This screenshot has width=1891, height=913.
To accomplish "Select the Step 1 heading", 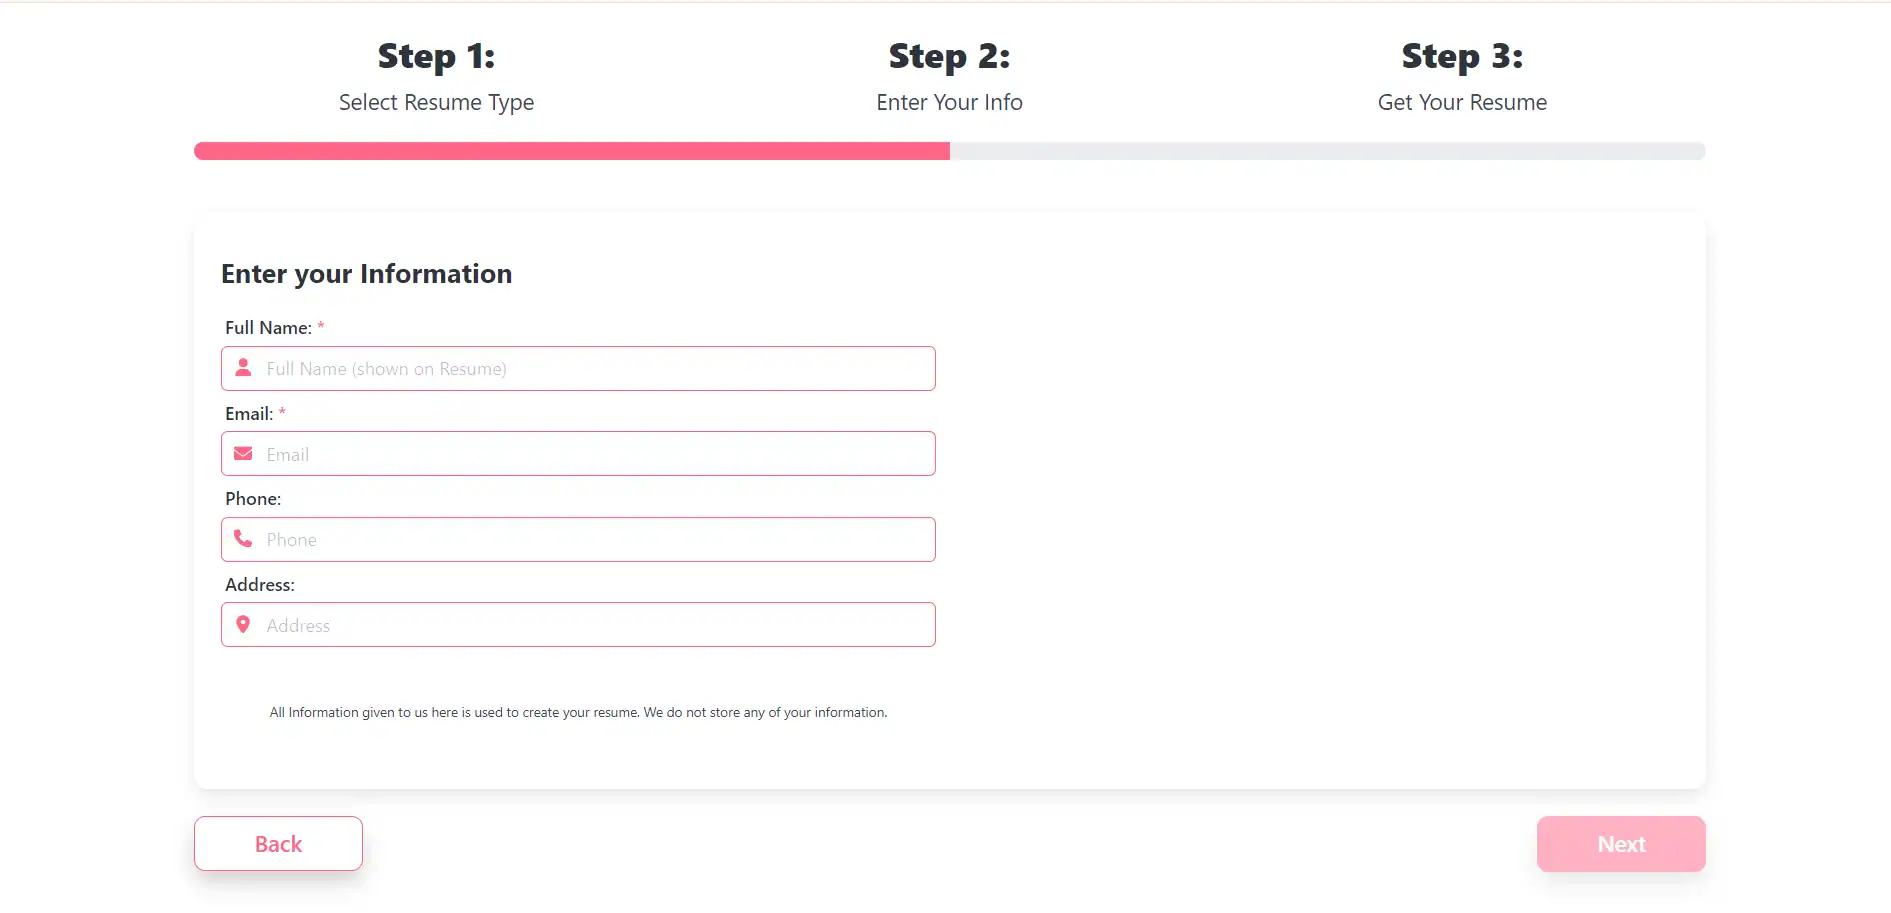I will (x=436, y=57).
